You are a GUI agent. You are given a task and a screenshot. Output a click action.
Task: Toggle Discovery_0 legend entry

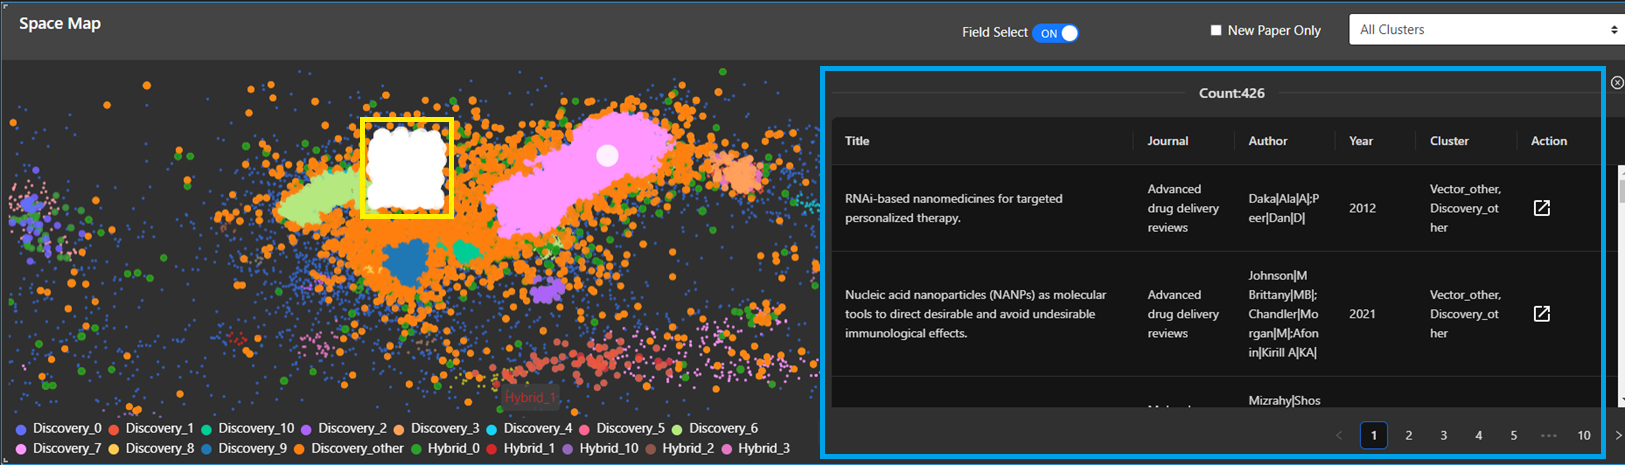[x=58, y=428]
